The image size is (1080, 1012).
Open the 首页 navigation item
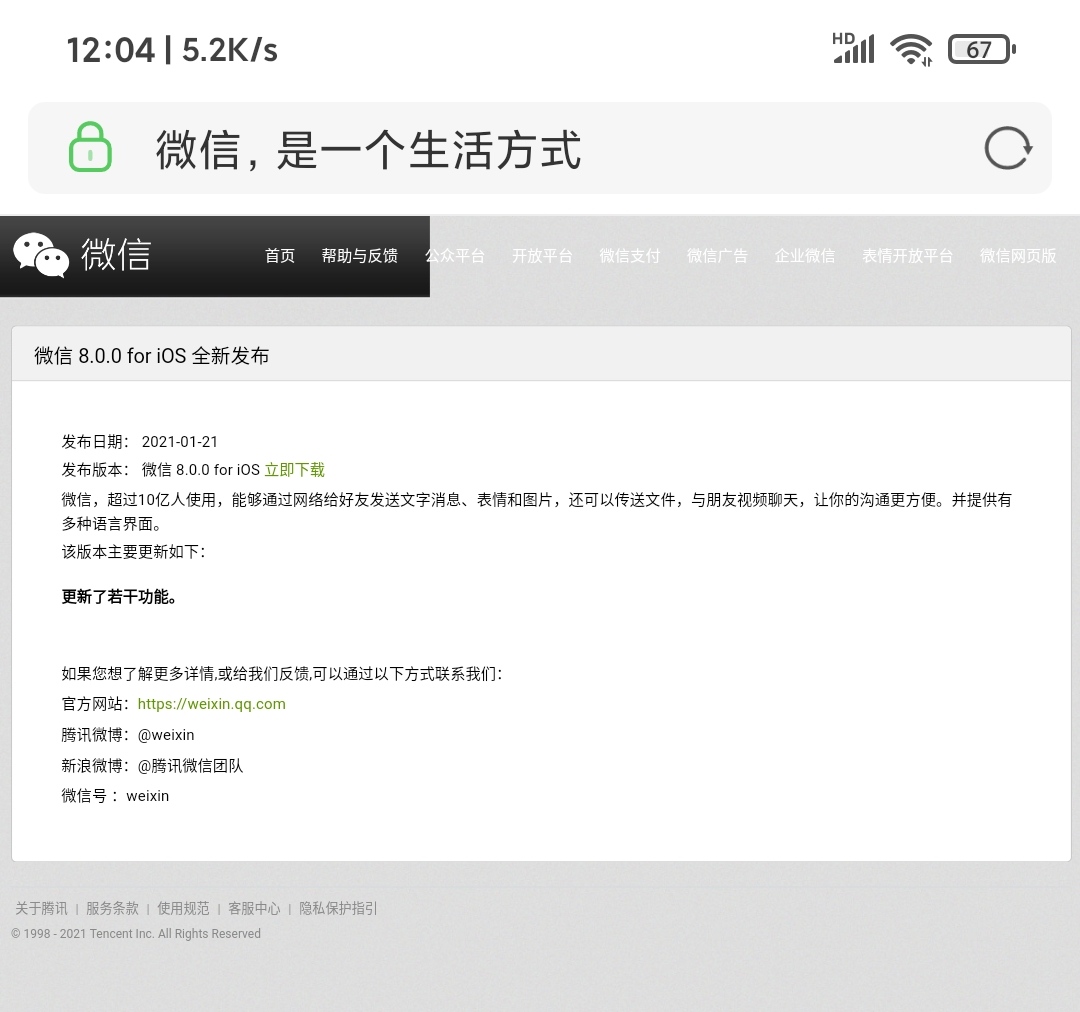tap(279, 256)
